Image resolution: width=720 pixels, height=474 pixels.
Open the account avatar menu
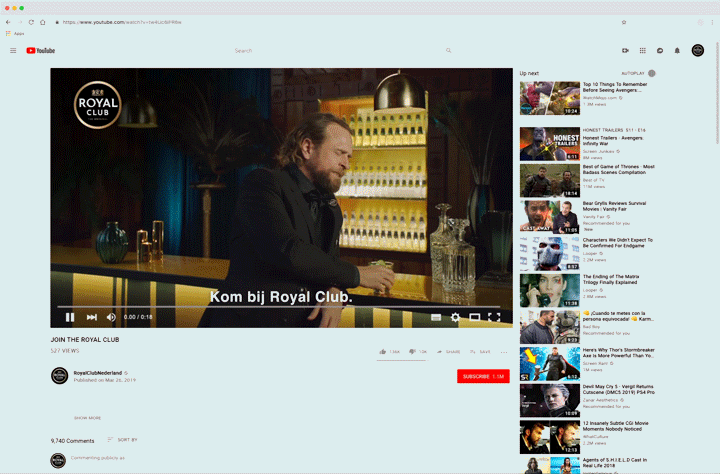coord(698,51)
